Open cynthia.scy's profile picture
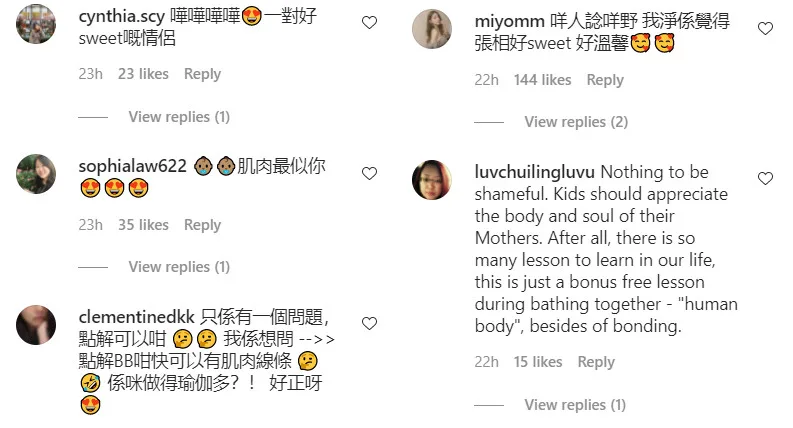The image size is (793, 428). [36, 24]
